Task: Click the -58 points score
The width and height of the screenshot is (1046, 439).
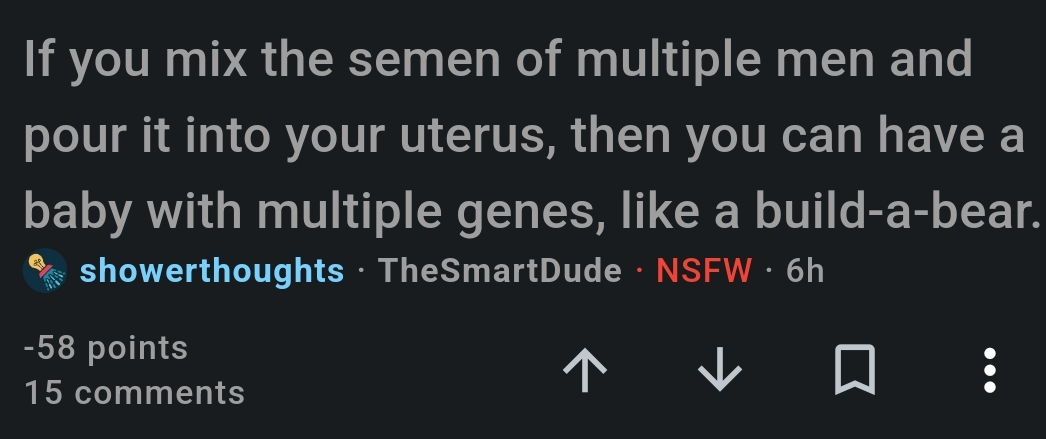Action: (106, 348)
